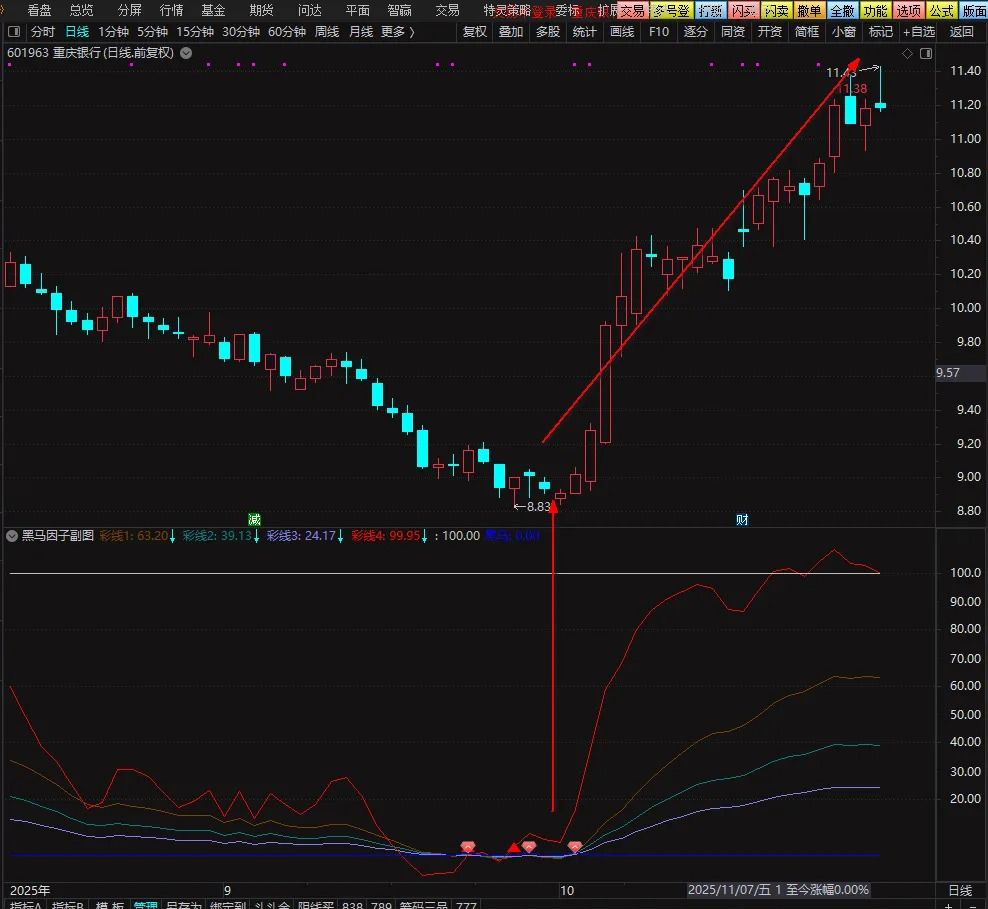
Task: Click the rightmost pink diamond signal marker
Action: pyautogui.click(x=575, y=847)
